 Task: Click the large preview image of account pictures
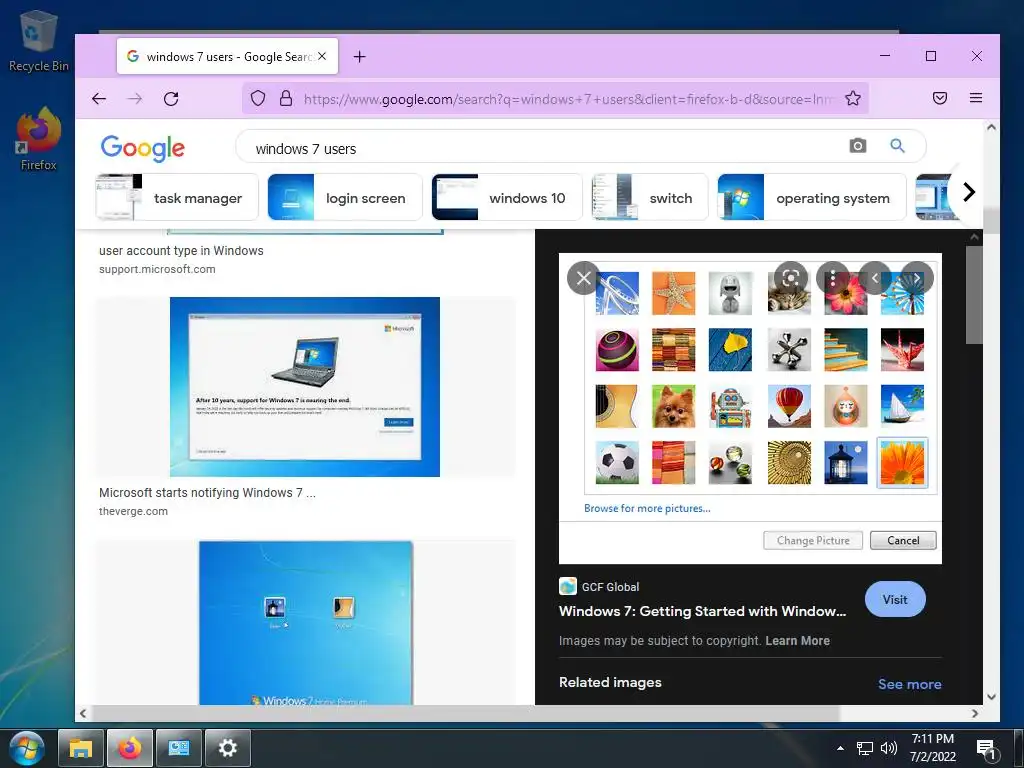pyautogui.click(x=750, y=408)
